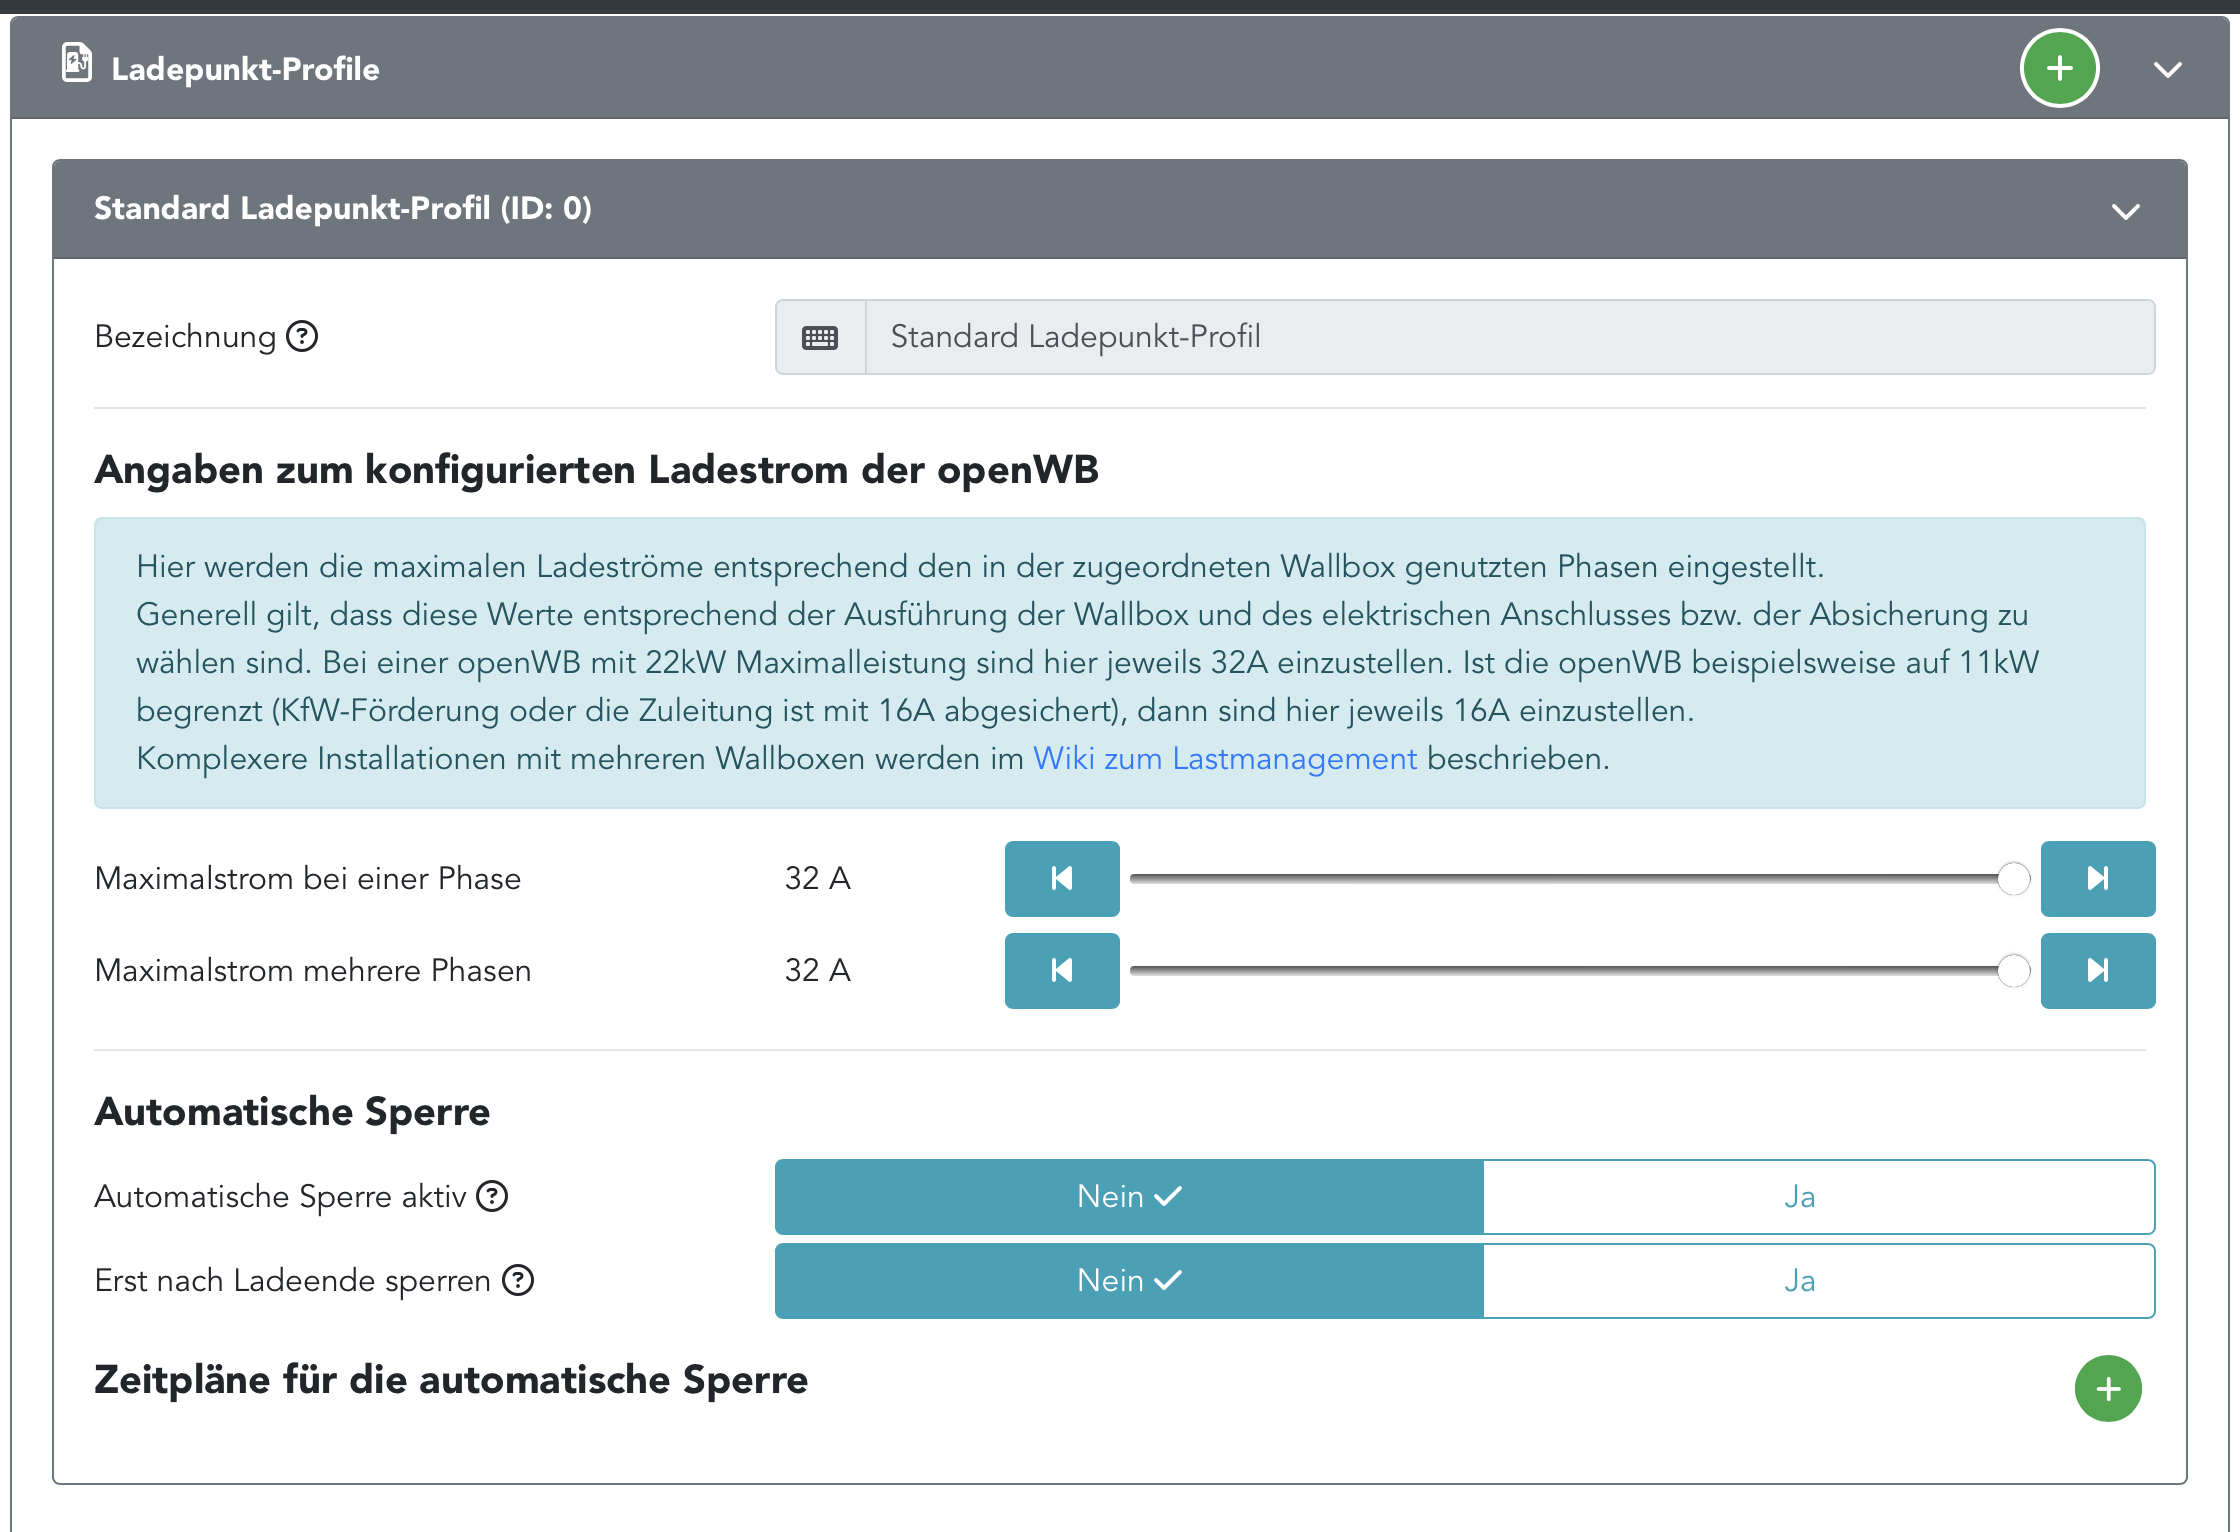This screenshot has height=1532, width=2240.
Task: Select Nein for Erst nach Ladeende sperren
Action: [1129, 1281]
